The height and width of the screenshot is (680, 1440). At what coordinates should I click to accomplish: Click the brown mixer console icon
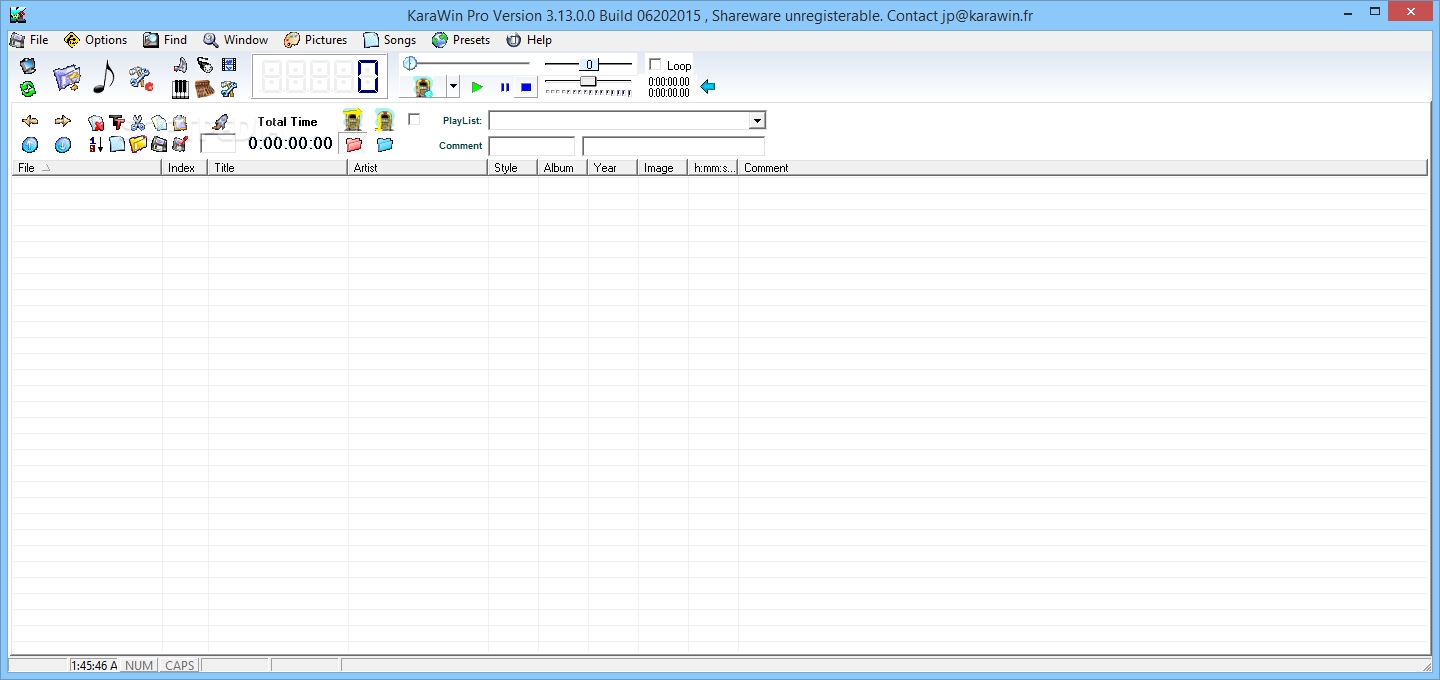[205, 89]
